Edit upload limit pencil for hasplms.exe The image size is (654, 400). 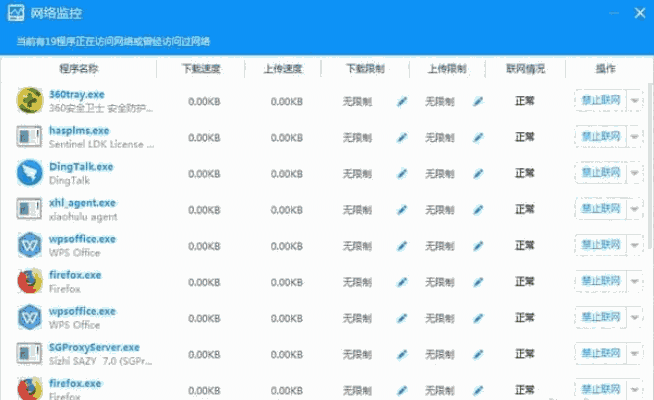[x=478, y=137]
